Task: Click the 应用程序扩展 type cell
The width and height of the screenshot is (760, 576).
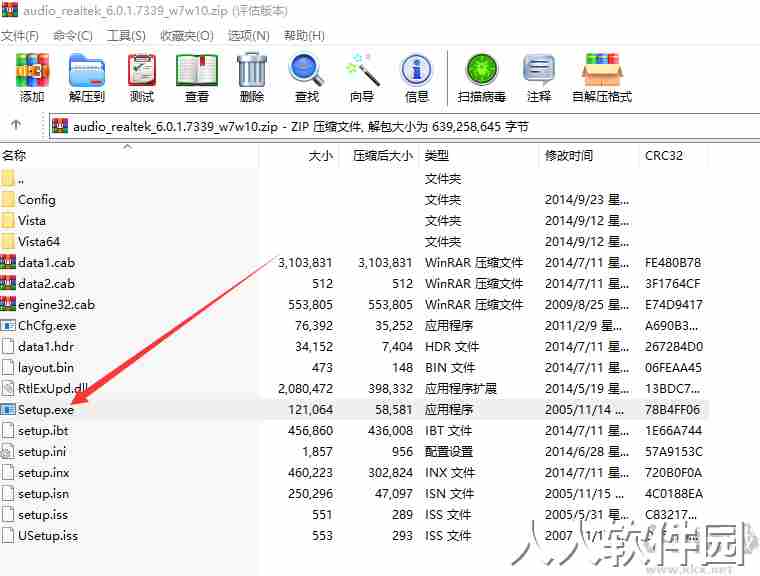Action: tap(460, 389)
